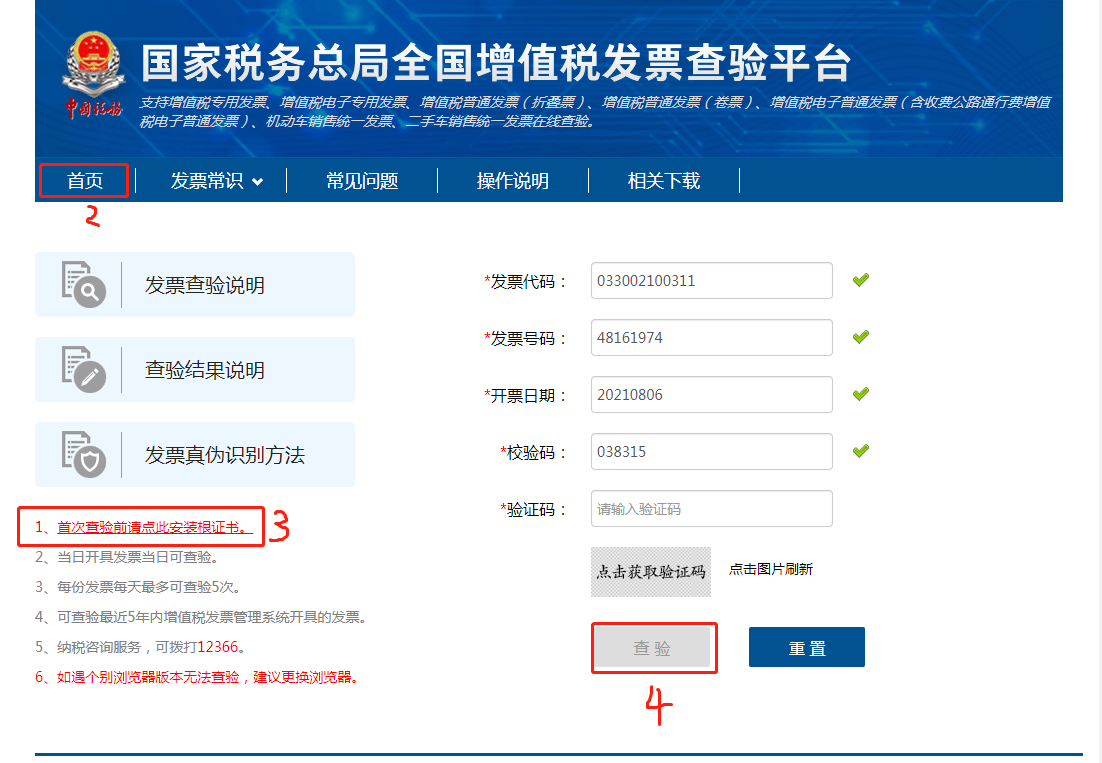Click the green checkmark beside 校验码

860,451
